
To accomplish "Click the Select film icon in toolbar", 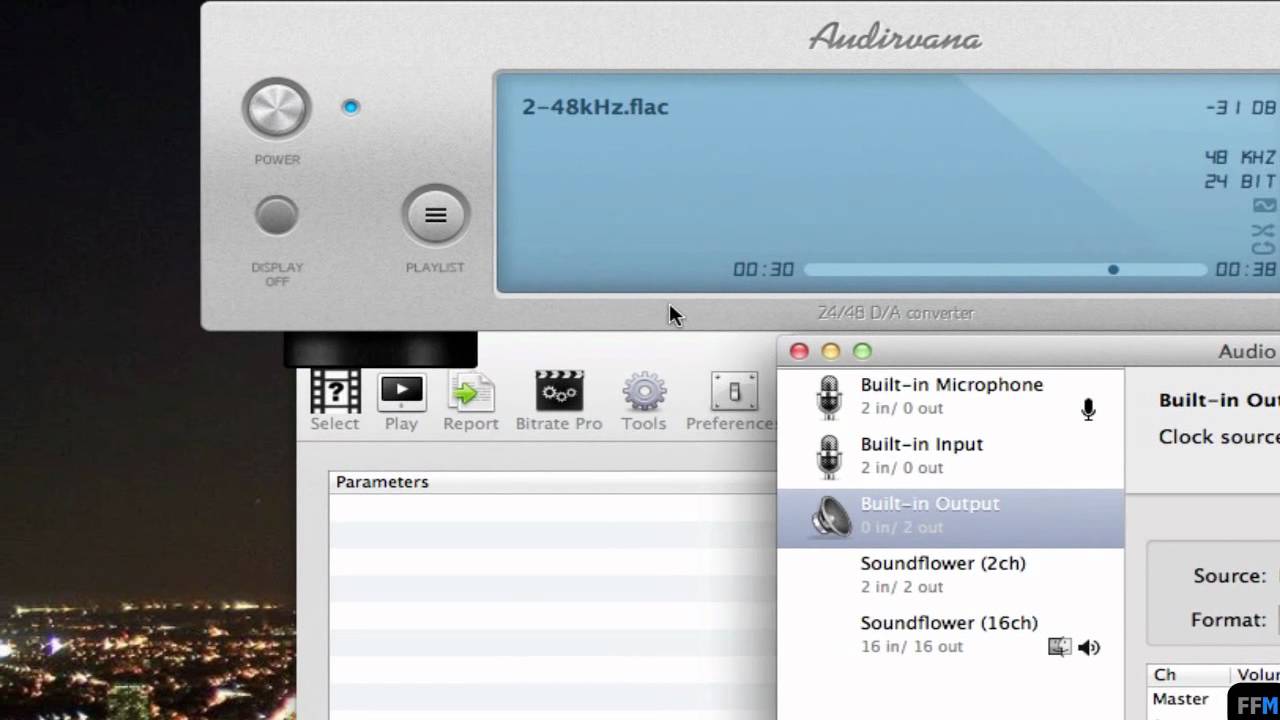I will coord(335,390).
